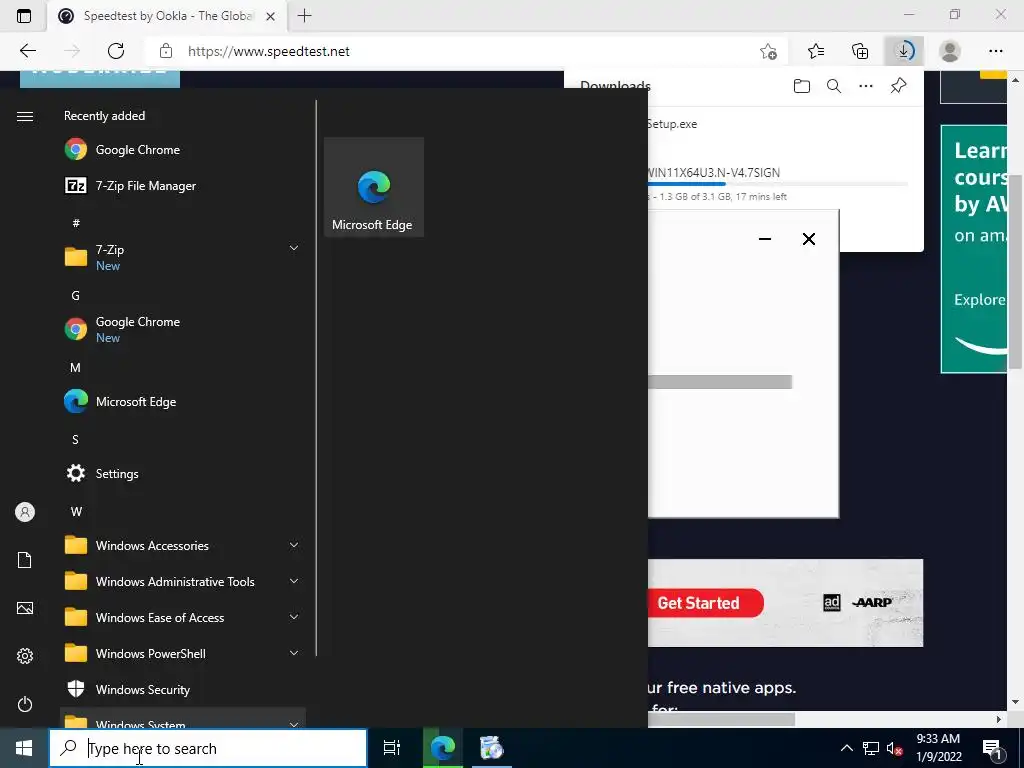Open Edge Collections
This screenshot has height=768, width=1024.
(x=860, y=51)
